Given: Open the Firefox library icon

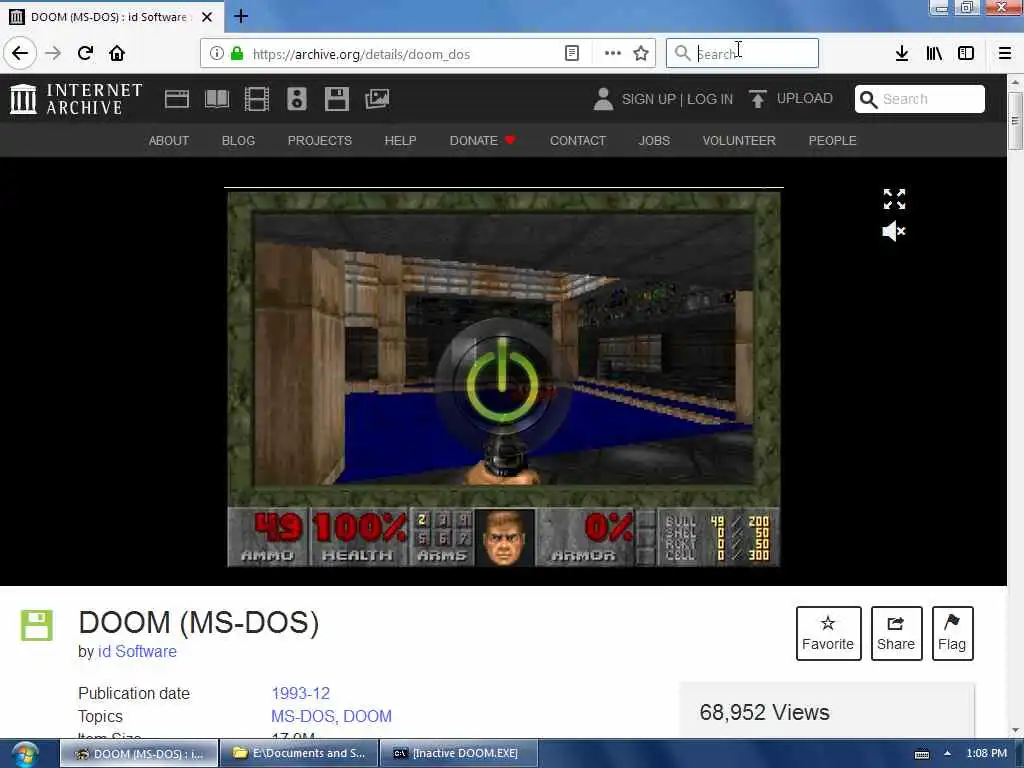Looking at the screenshot, I should [x=934, y=54].
